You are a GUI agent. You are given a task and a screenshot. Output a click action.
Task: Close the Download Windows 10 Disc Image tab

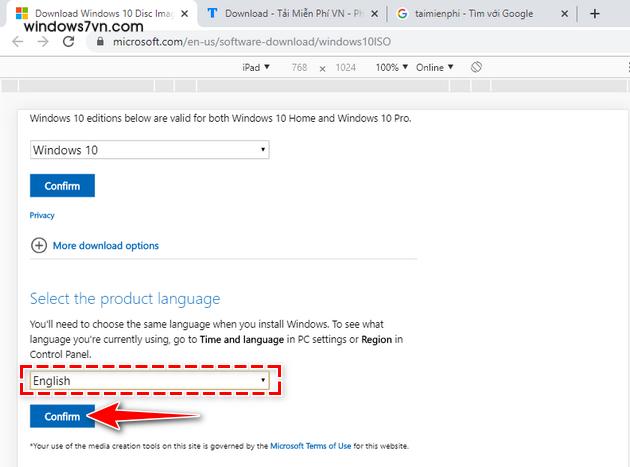point(183,14)
